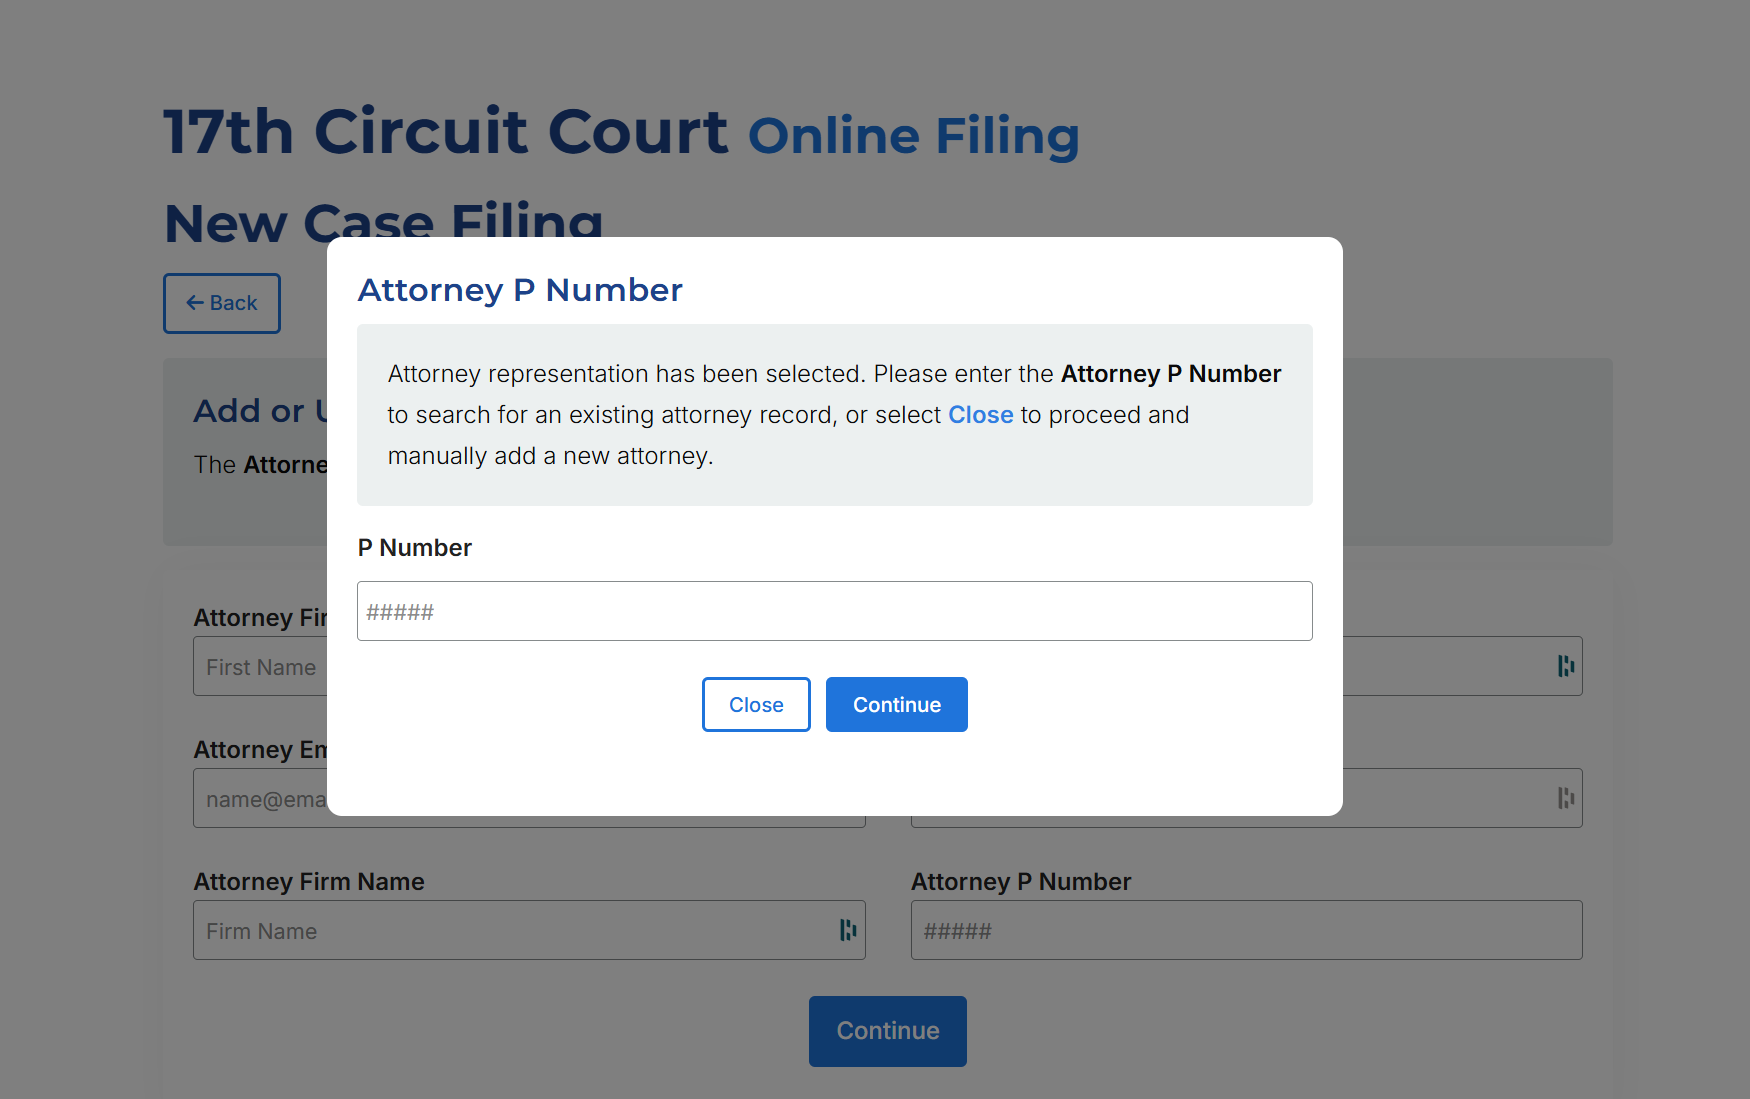Click the 'Attorney P Number' dialog title
The height and width of the screenshot is (1099, 1750).
[x=520, y=290]
